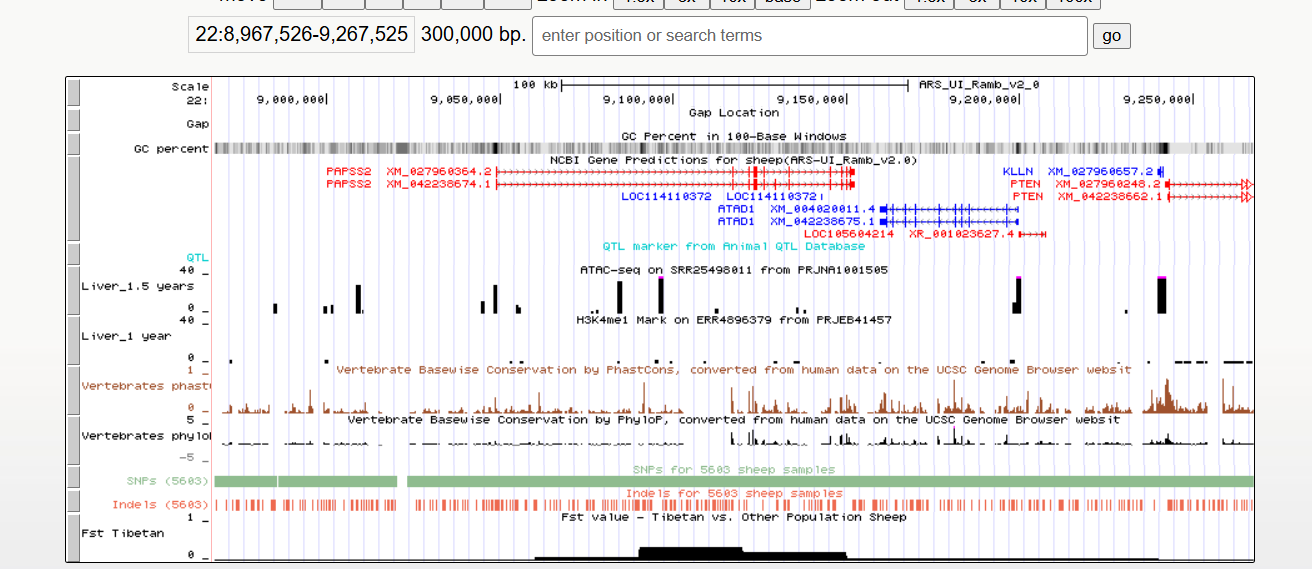Click Vertebrate Basewise Conservation by PhyloP title
This screenshot has width=1312, height=569.
click(733, 420)
